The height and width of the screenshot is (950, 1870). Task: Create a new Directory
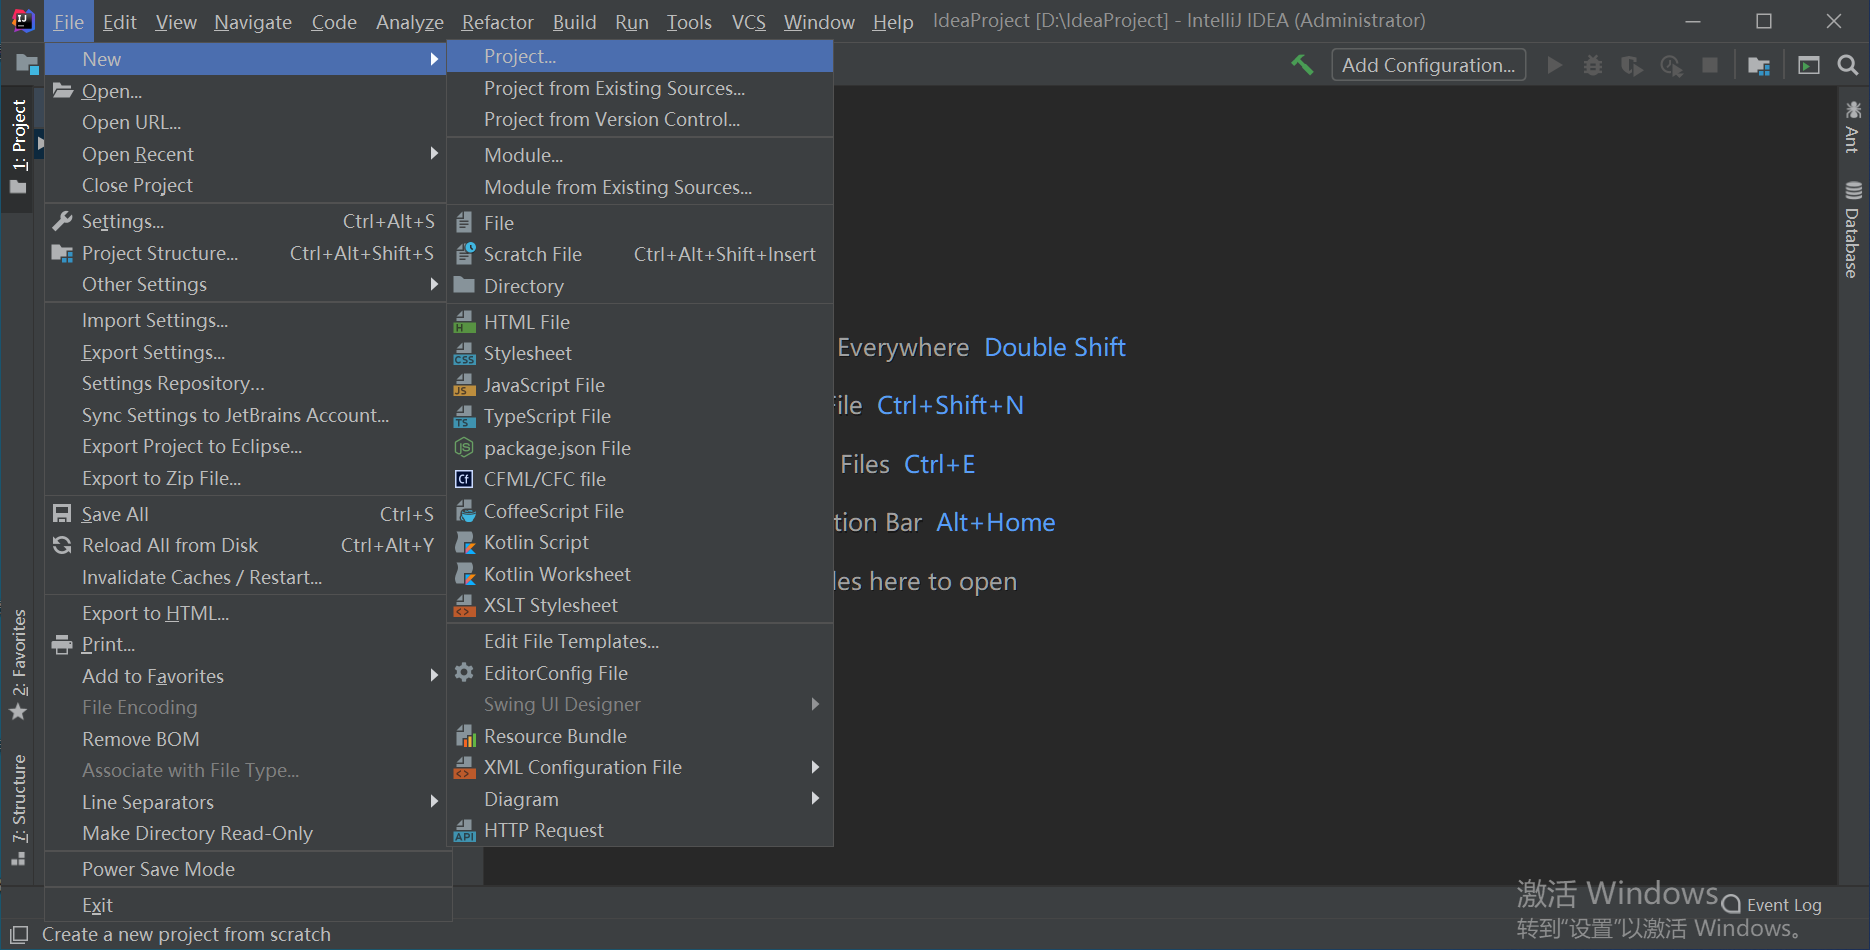point(640,286)
